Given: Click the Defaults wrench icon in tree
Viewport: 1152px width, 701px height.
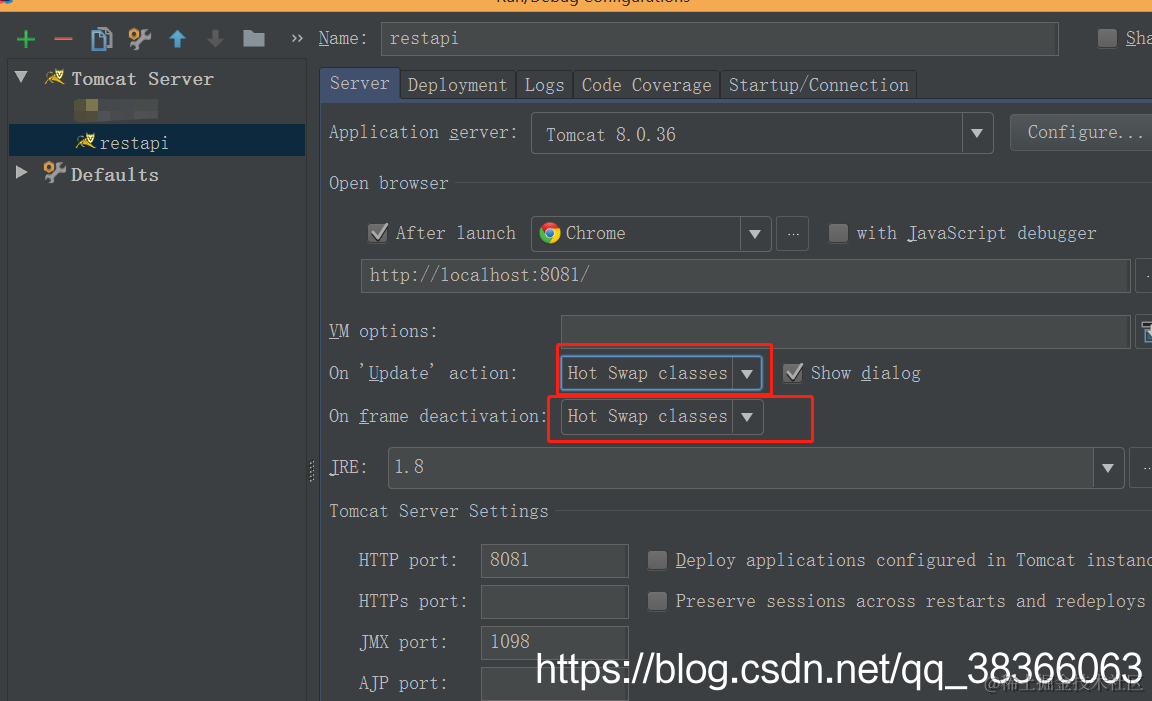Looking at the screenshot, I should point(54,173).
